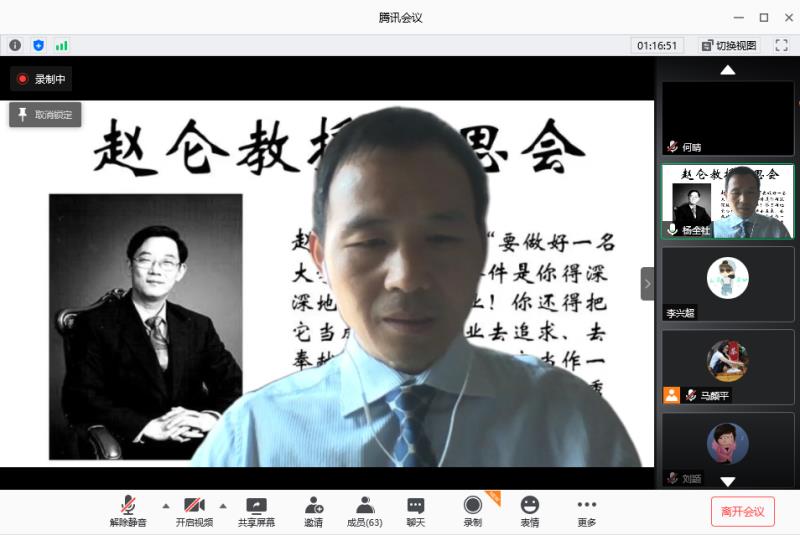This screenshot has height=535, width=800.
Task: Click Share Screen (共享屏幕) icon
Action: click(x=256, y=511)
